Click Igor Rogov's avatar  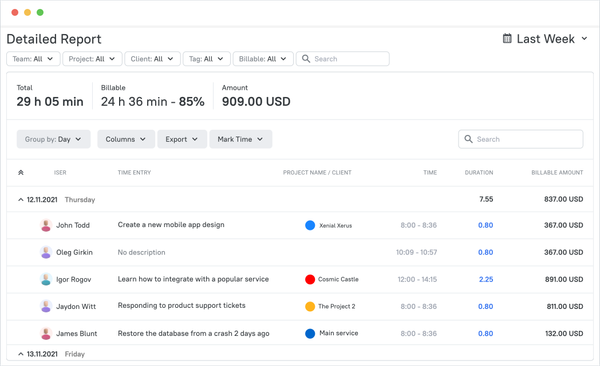tap(46, 279)
